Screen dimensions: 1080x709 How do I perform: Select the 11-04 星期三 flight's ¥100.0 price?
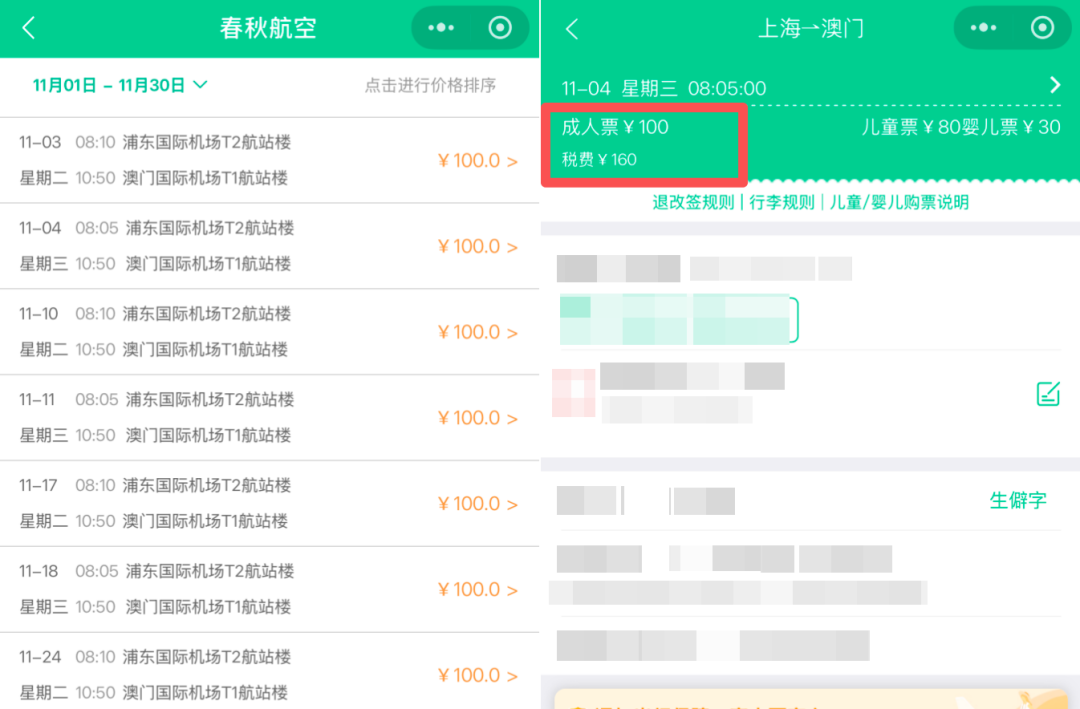(x=477, y=246)
